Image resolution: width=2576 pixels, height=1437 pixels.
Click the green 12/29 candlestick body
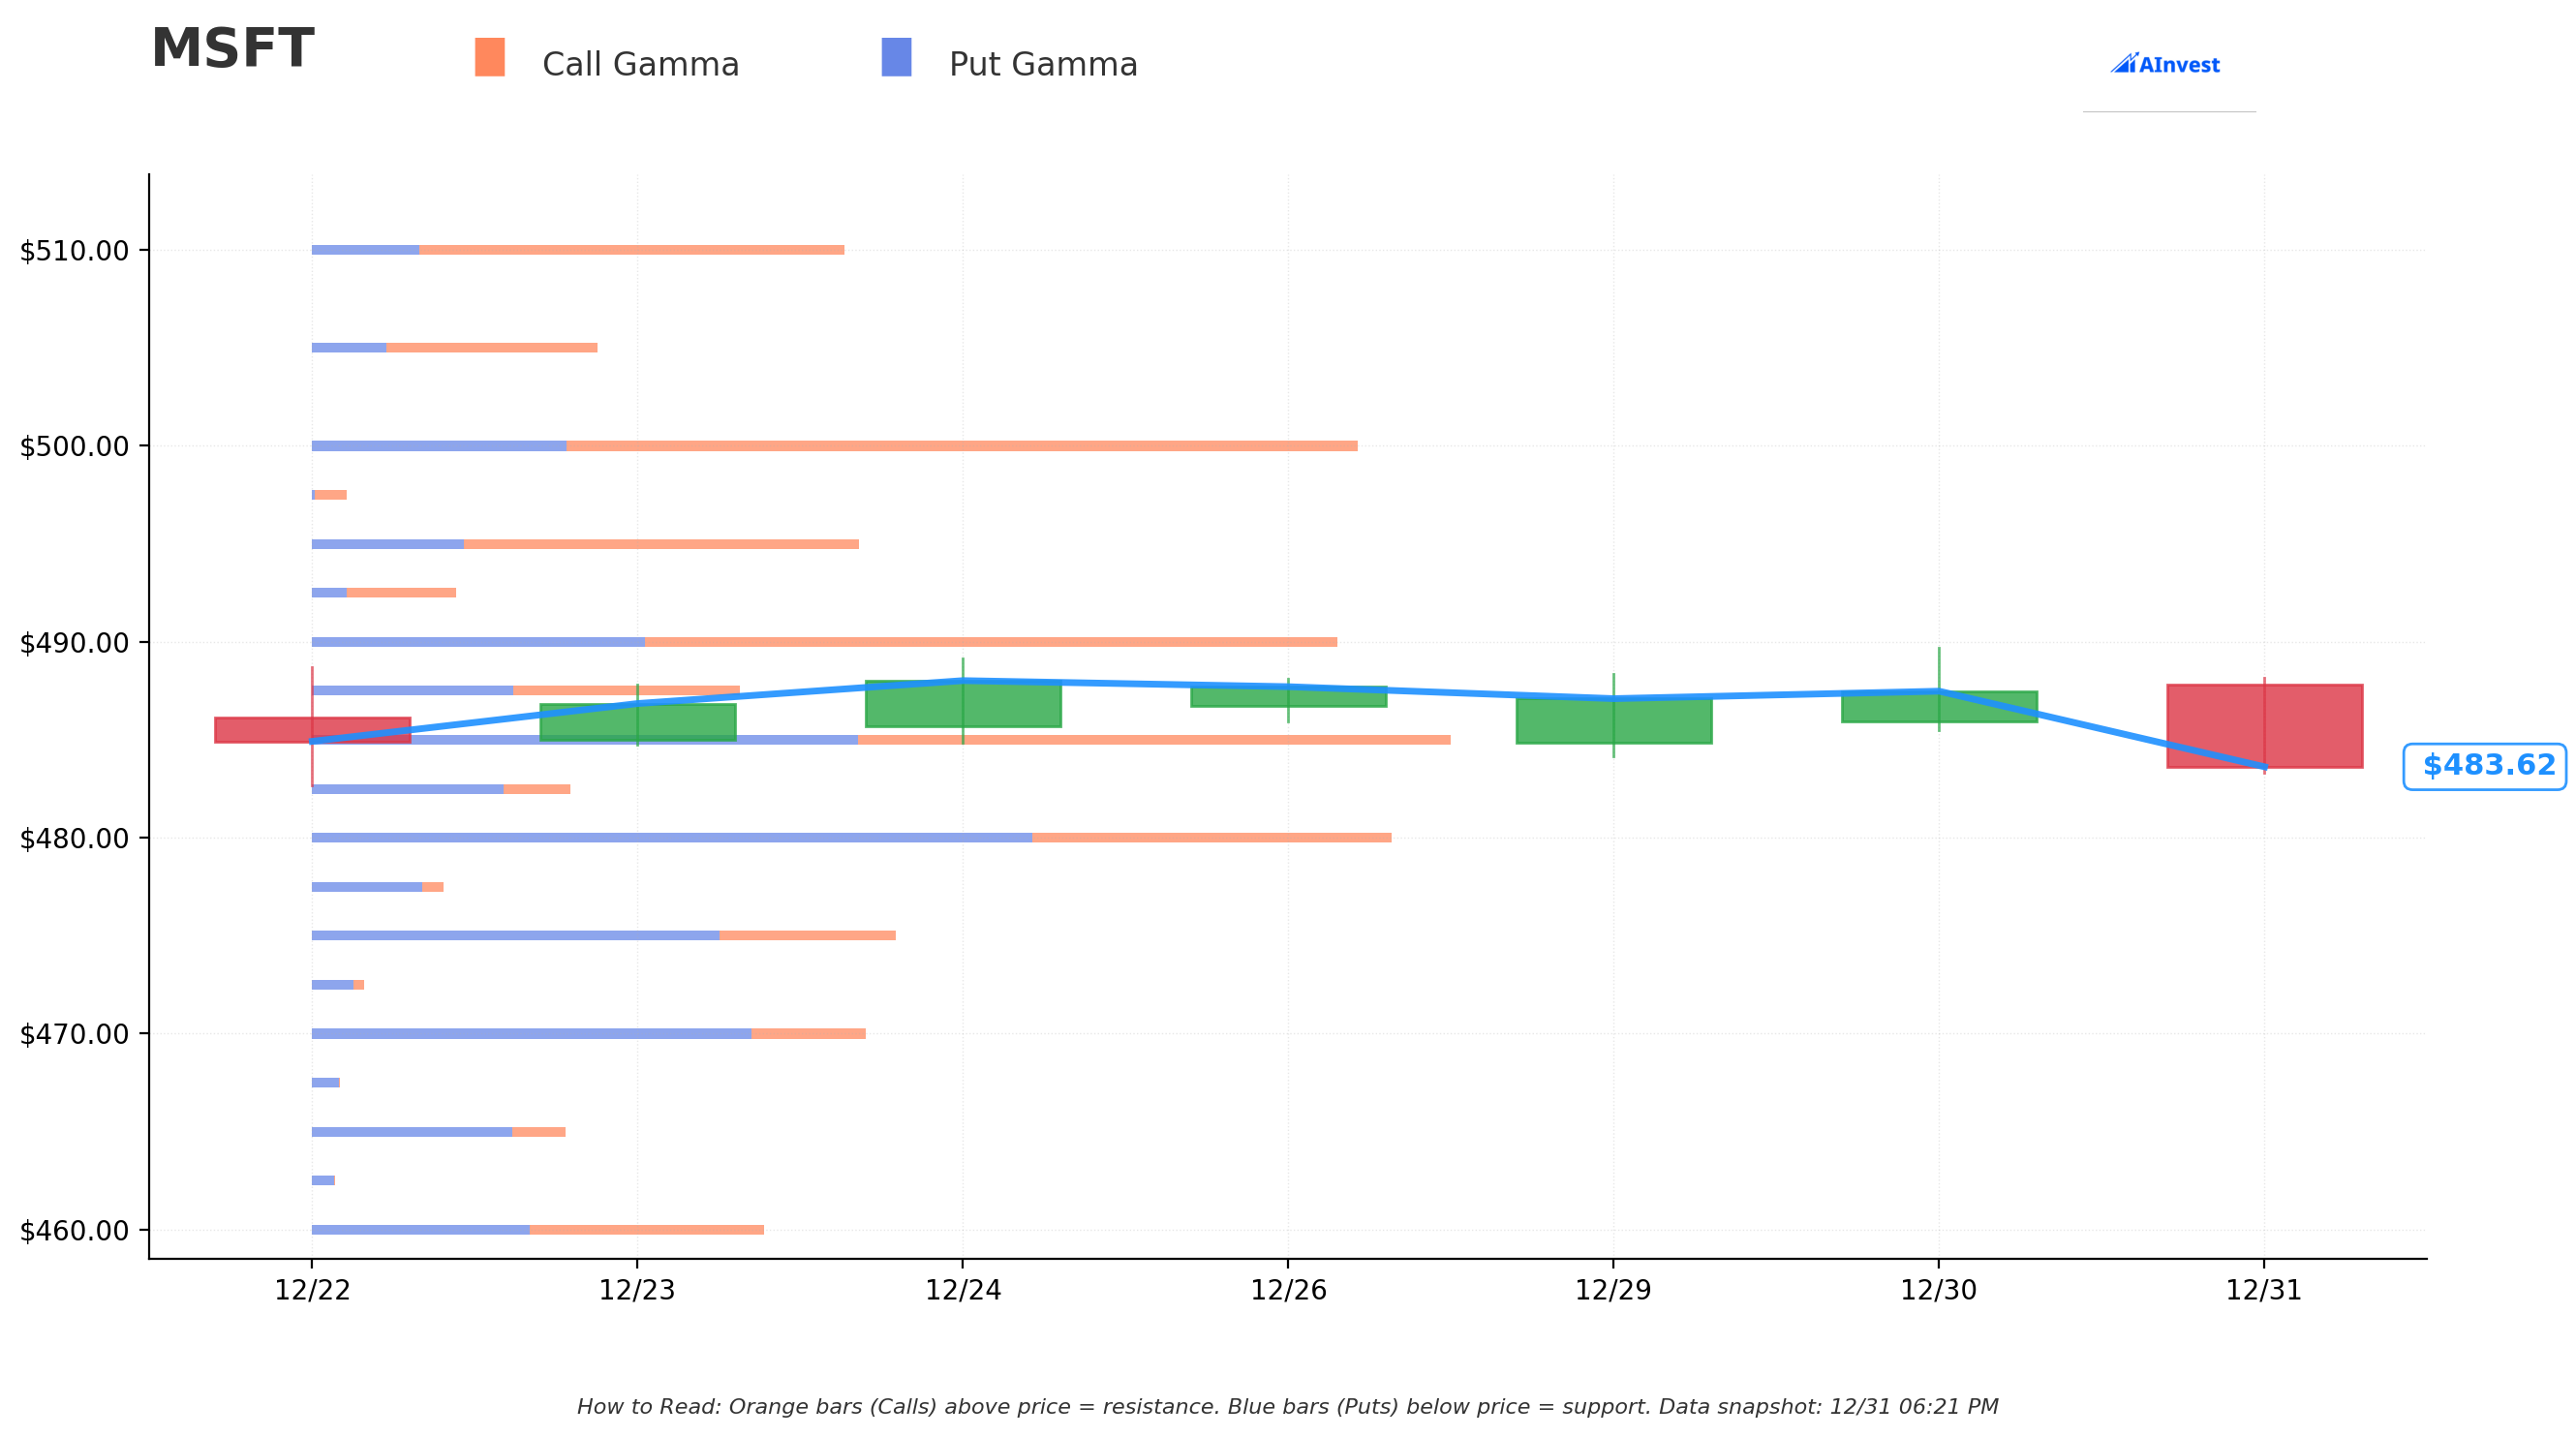(x=1614, y=720)
